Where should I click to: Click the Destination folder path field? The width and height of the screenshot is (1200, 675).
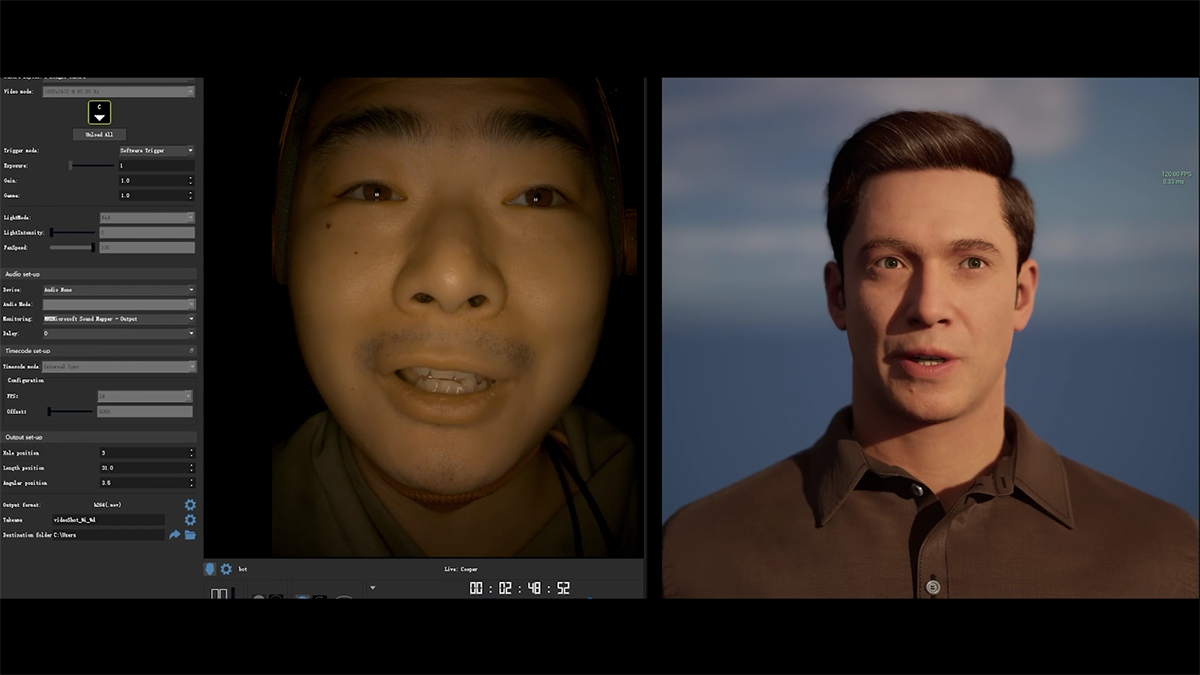pyautogui.click(x=108, y=535)
